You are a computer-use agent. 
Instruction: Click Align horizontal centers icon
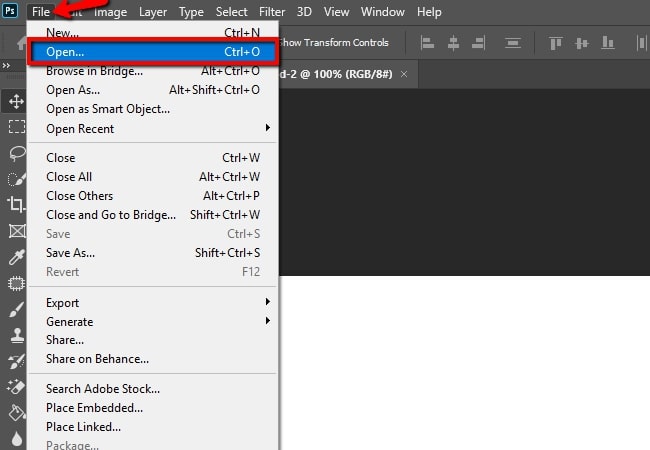pyautogui.click(x=453, y=43)
